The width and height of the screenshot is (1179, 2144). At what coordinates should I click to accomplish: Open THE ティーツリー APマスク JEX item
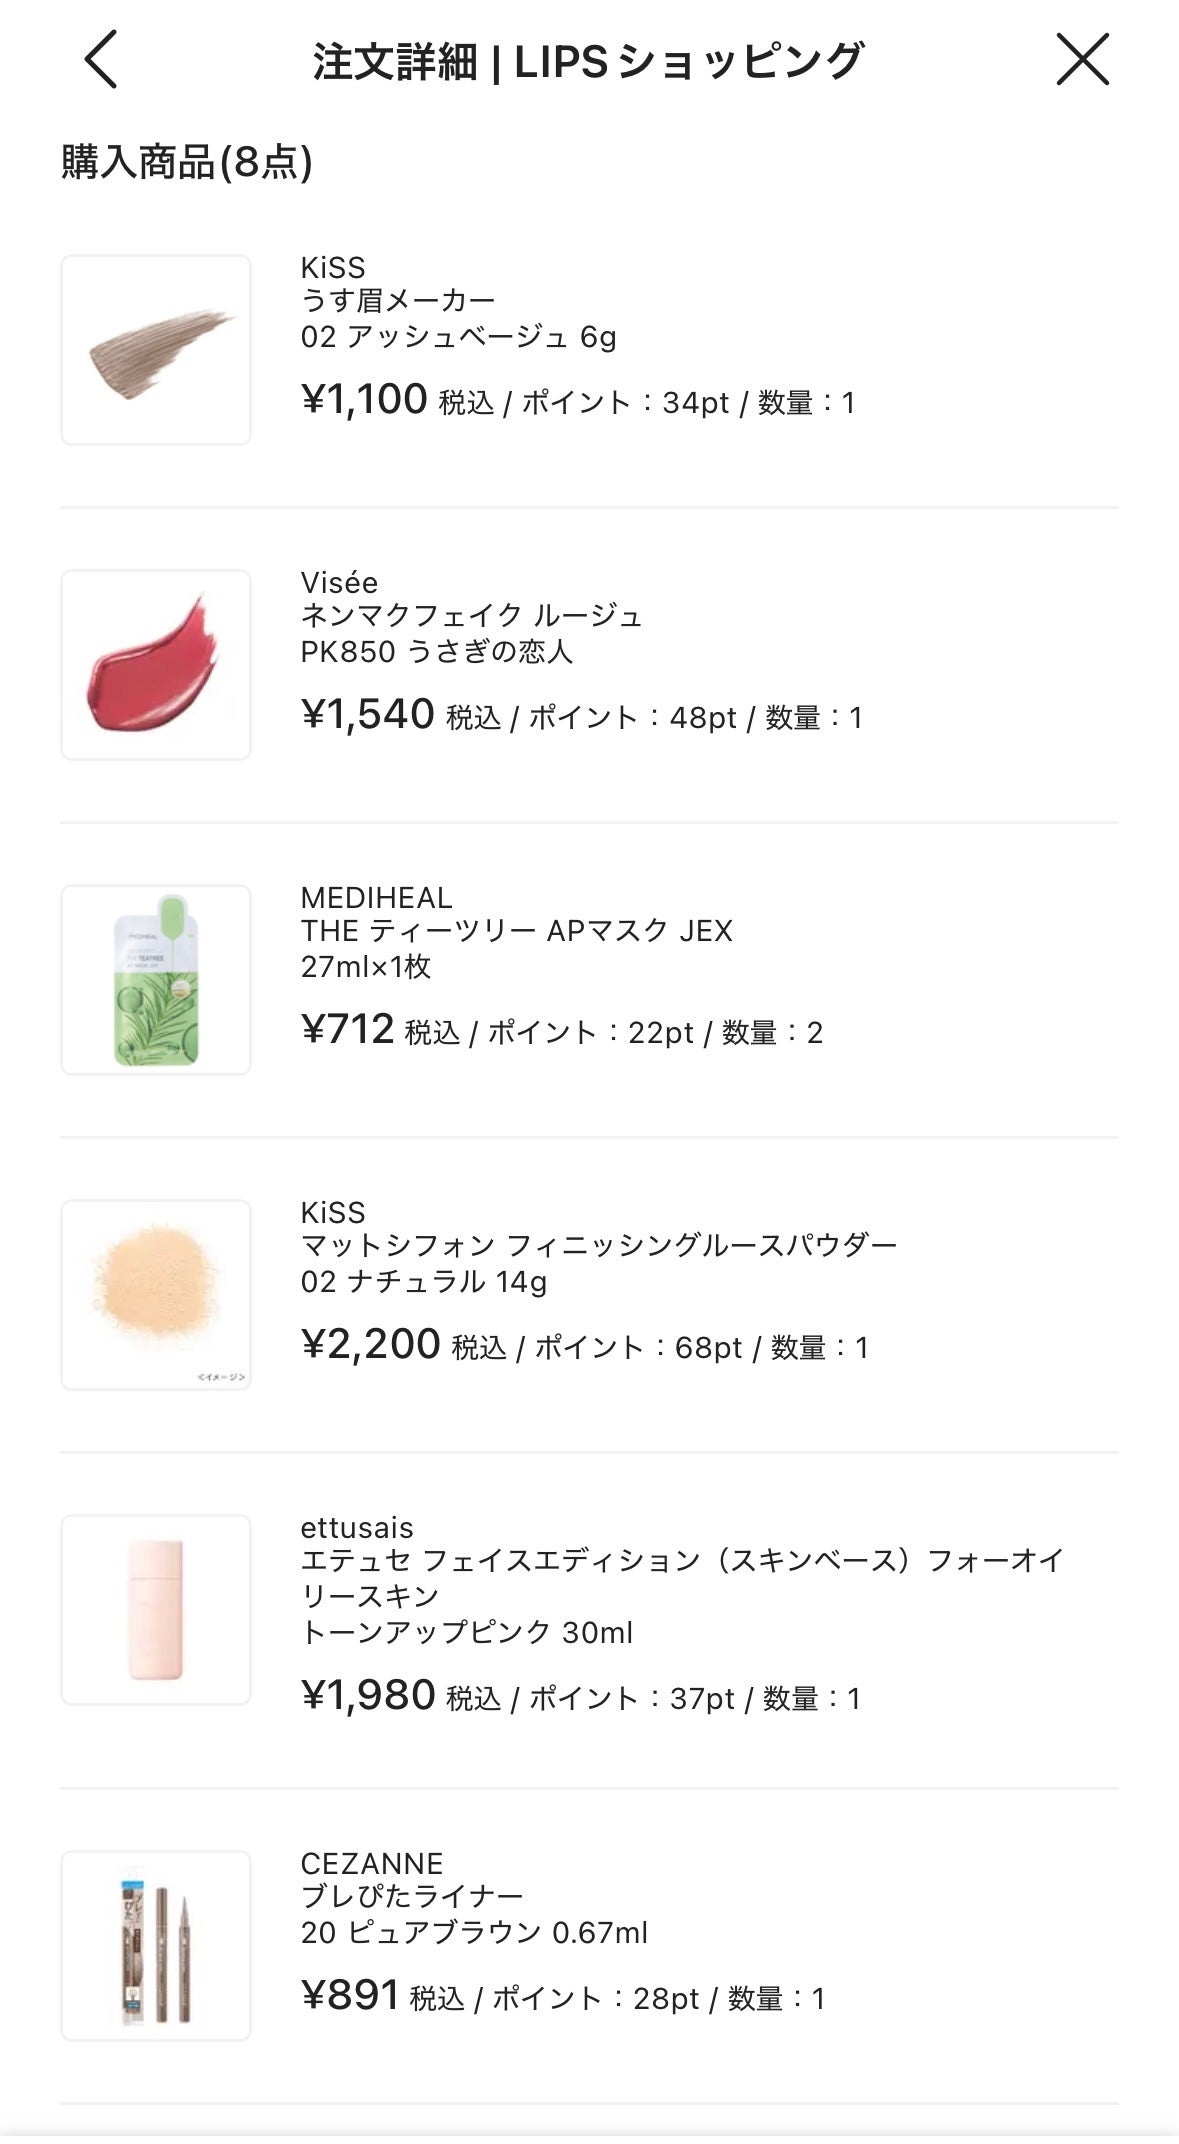(516, 931)
